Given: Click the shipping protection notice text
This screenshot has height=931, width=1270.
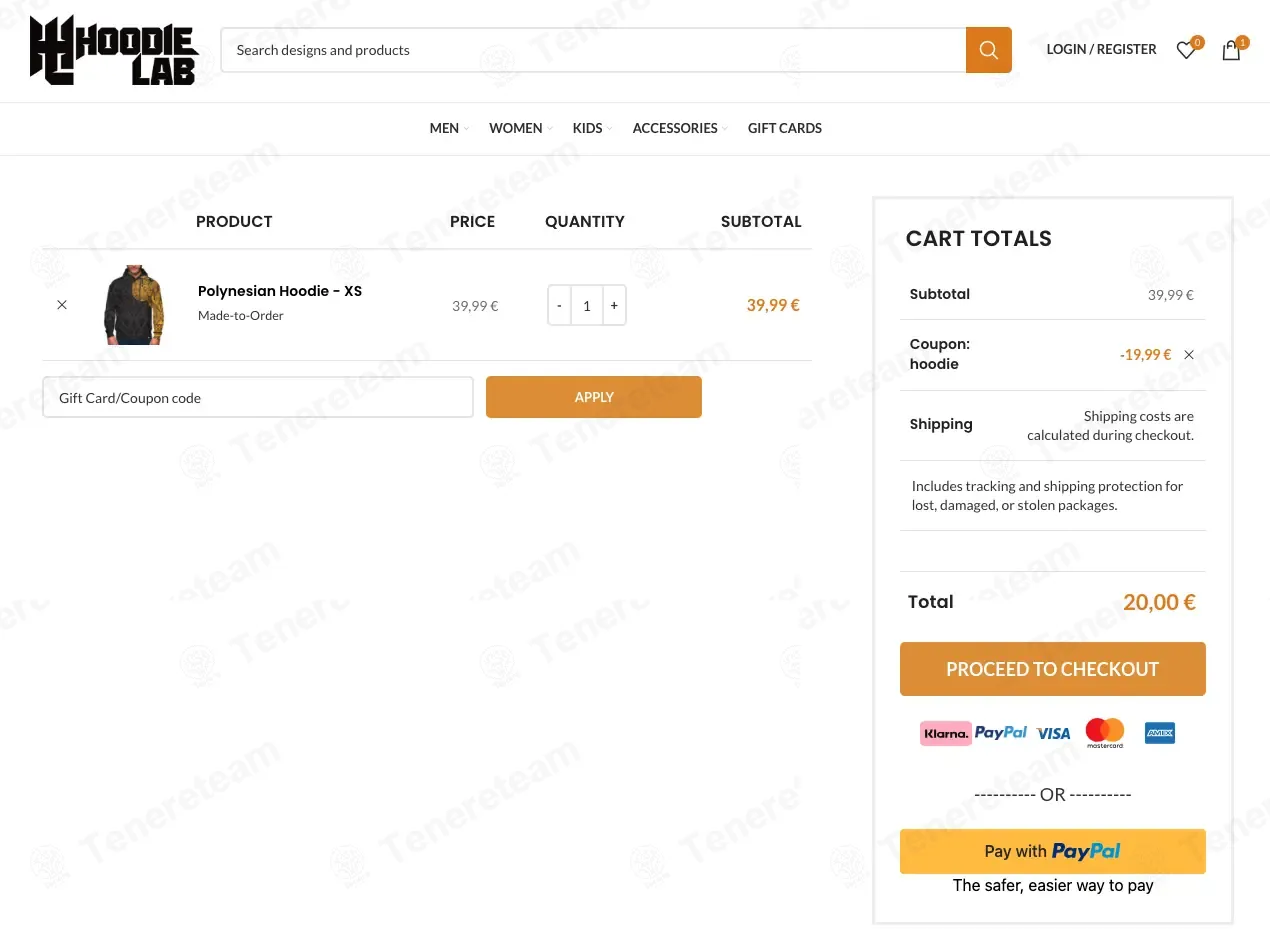Looking at the screenshot, I should (x=1047, y=495).
